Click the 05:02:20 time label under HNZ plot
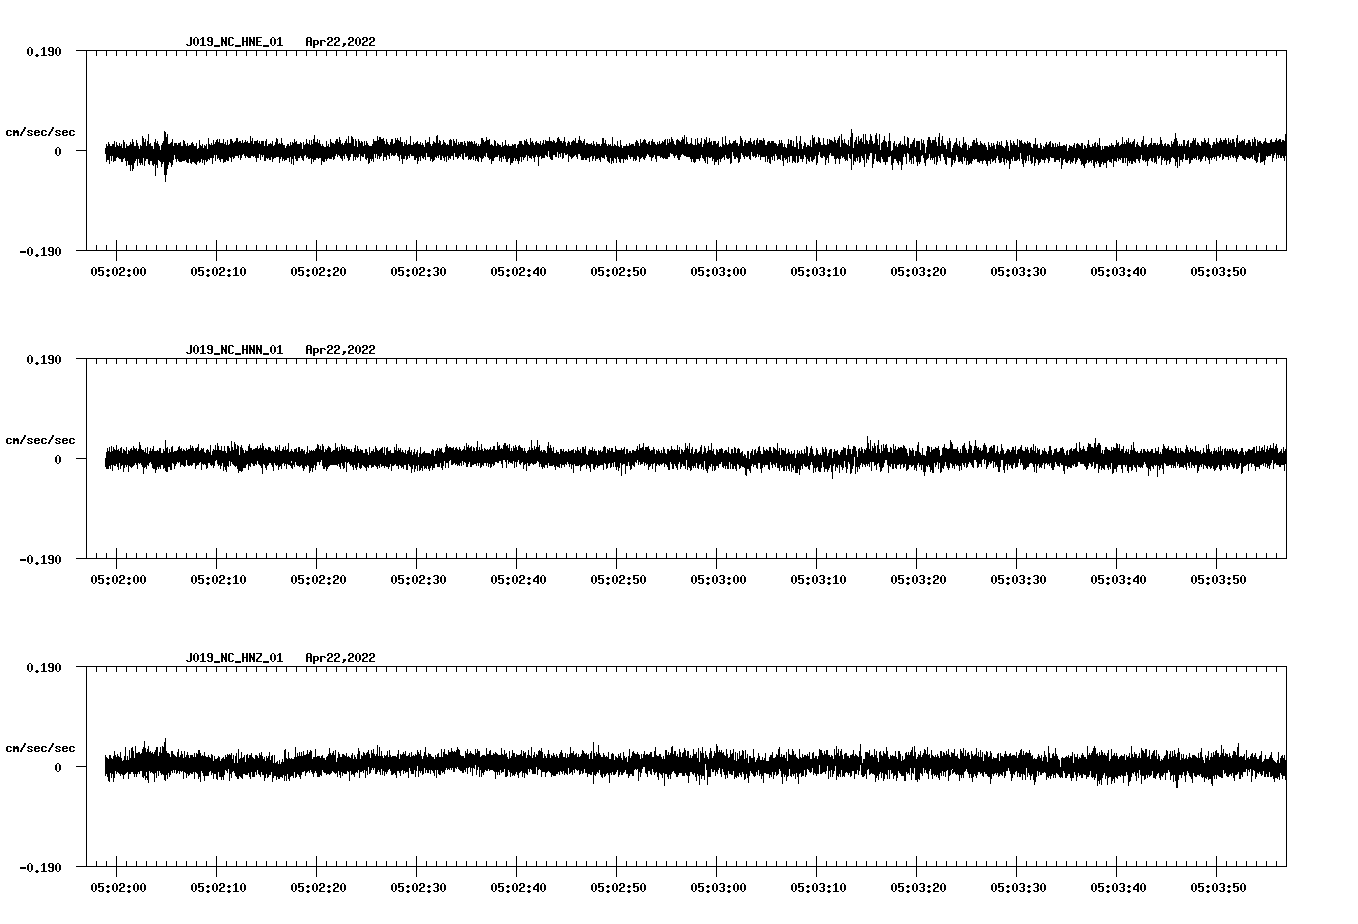Image resolution: width=1358 pixels, height=924 pixels. click(x=318, y=888)
